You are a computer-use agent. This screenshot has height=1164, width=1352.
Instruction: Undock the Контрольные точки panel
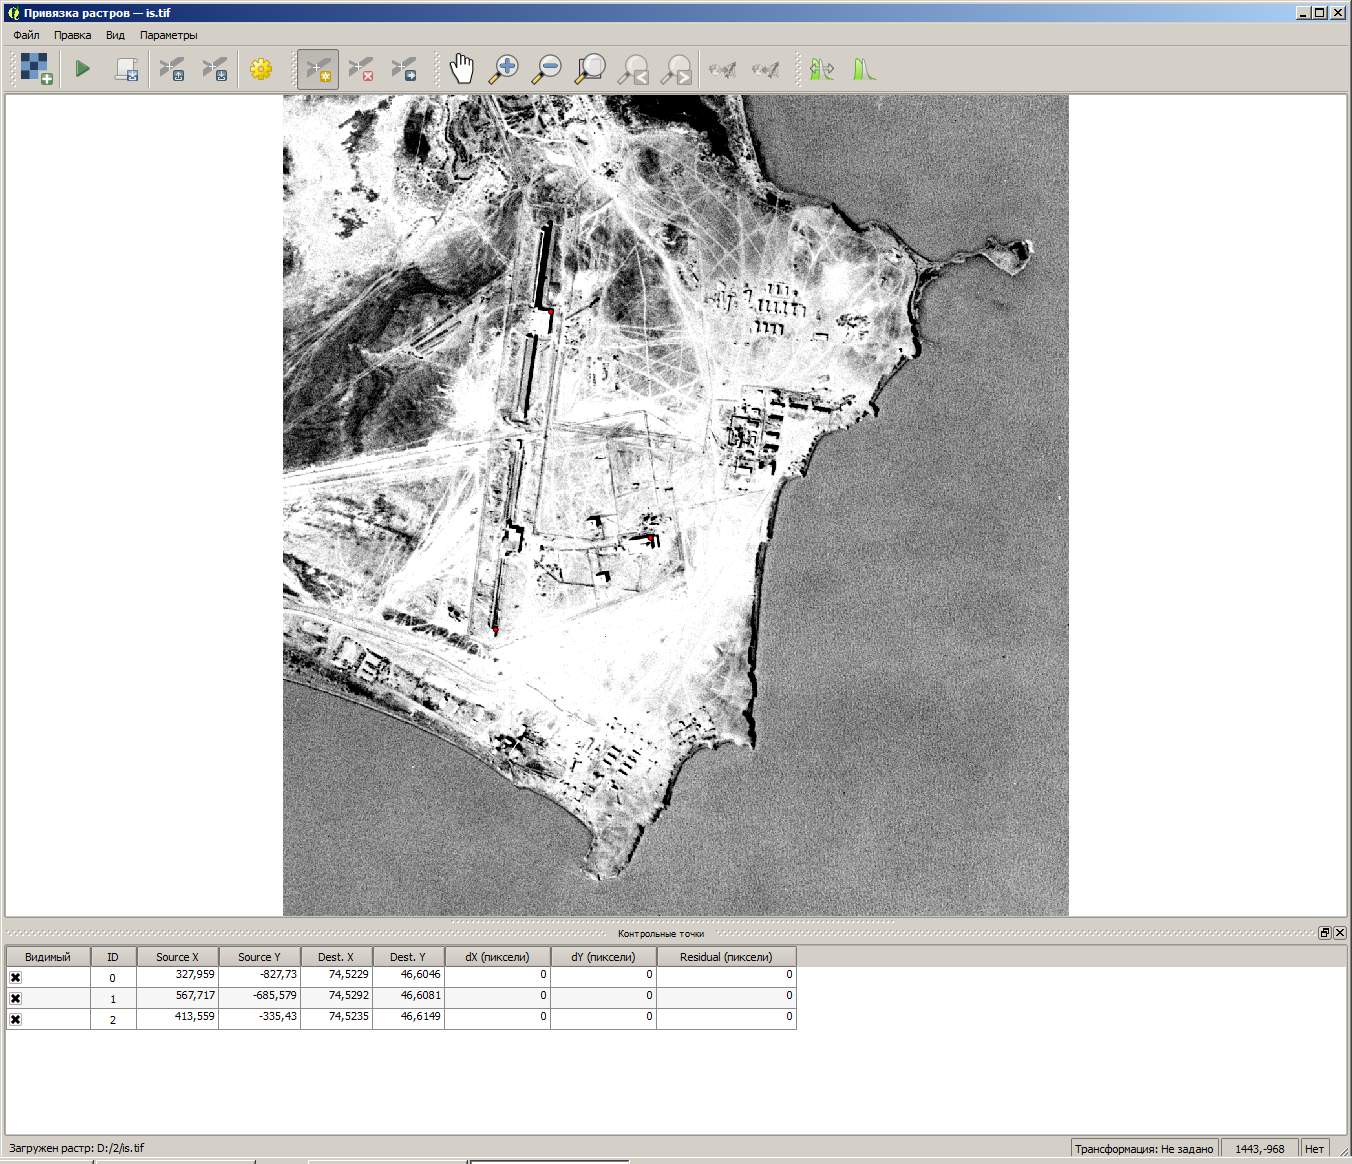click(1324, 933)
